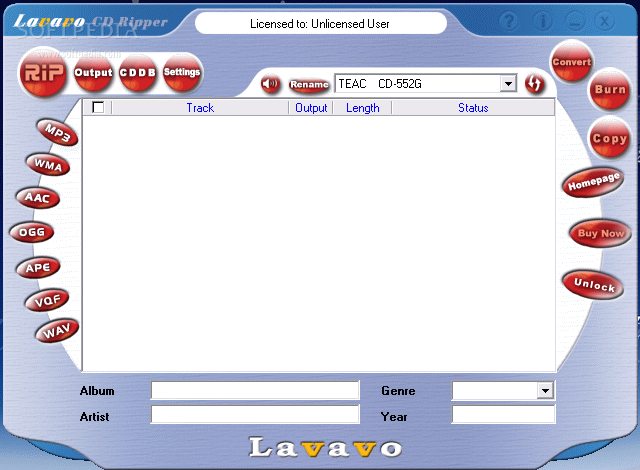Screen dimensions: 640x470
Task: Click the Buy Now button
Action: 600,233
